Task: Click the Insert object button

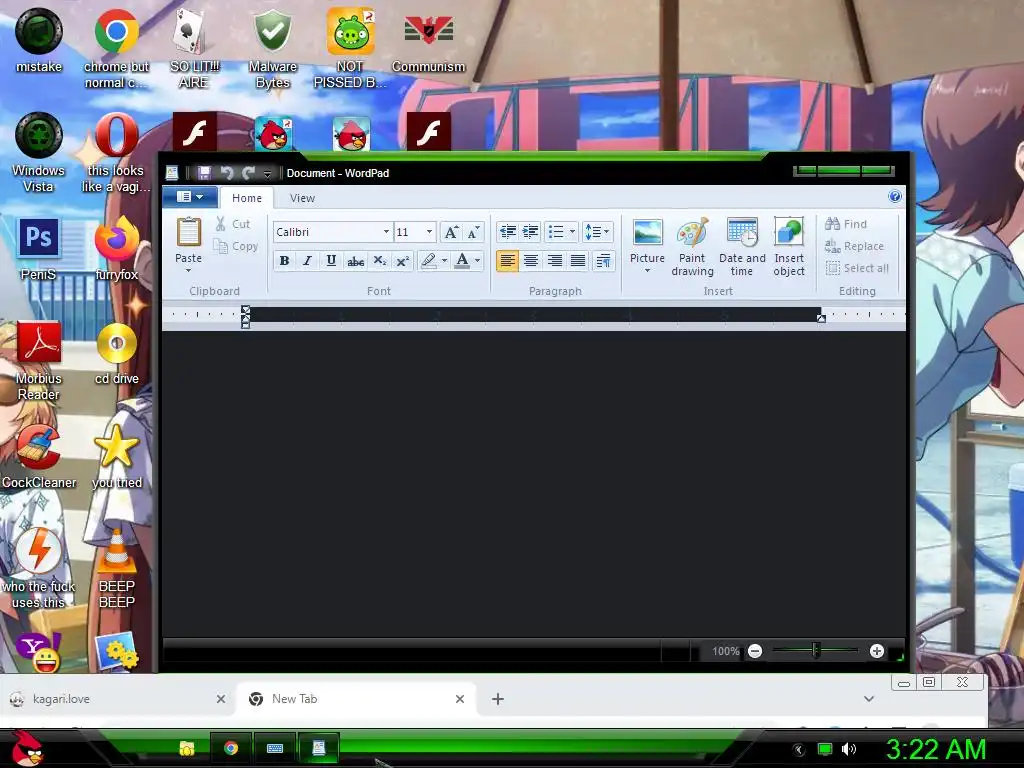Action: point(789,247)
